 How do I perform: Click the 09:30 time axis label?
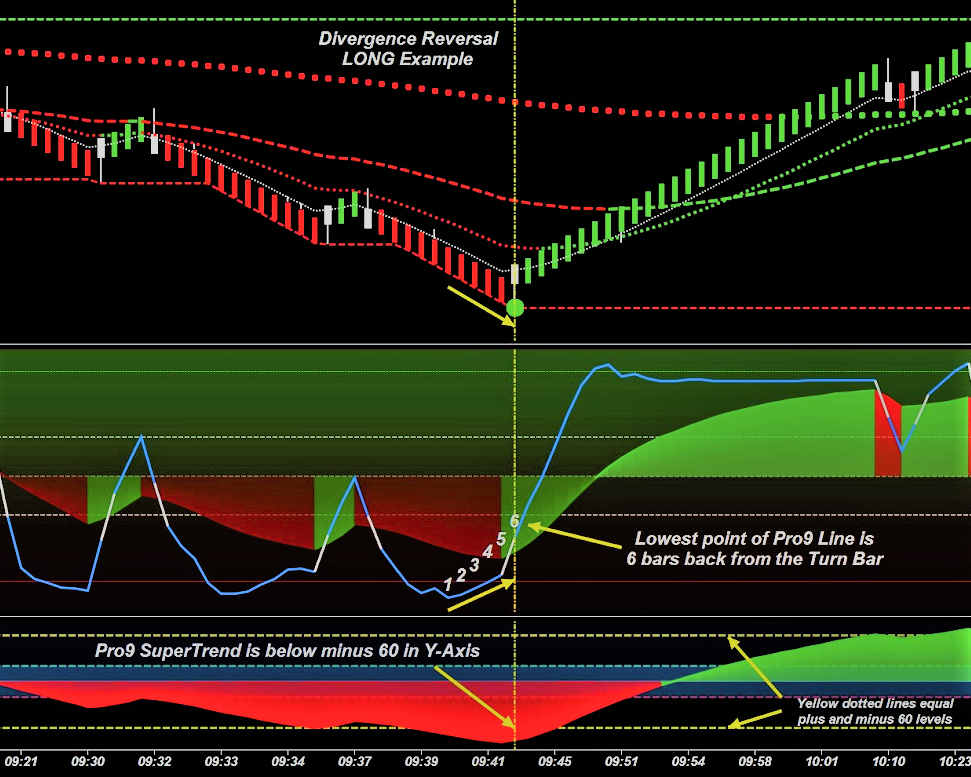(x=88, y=761)
